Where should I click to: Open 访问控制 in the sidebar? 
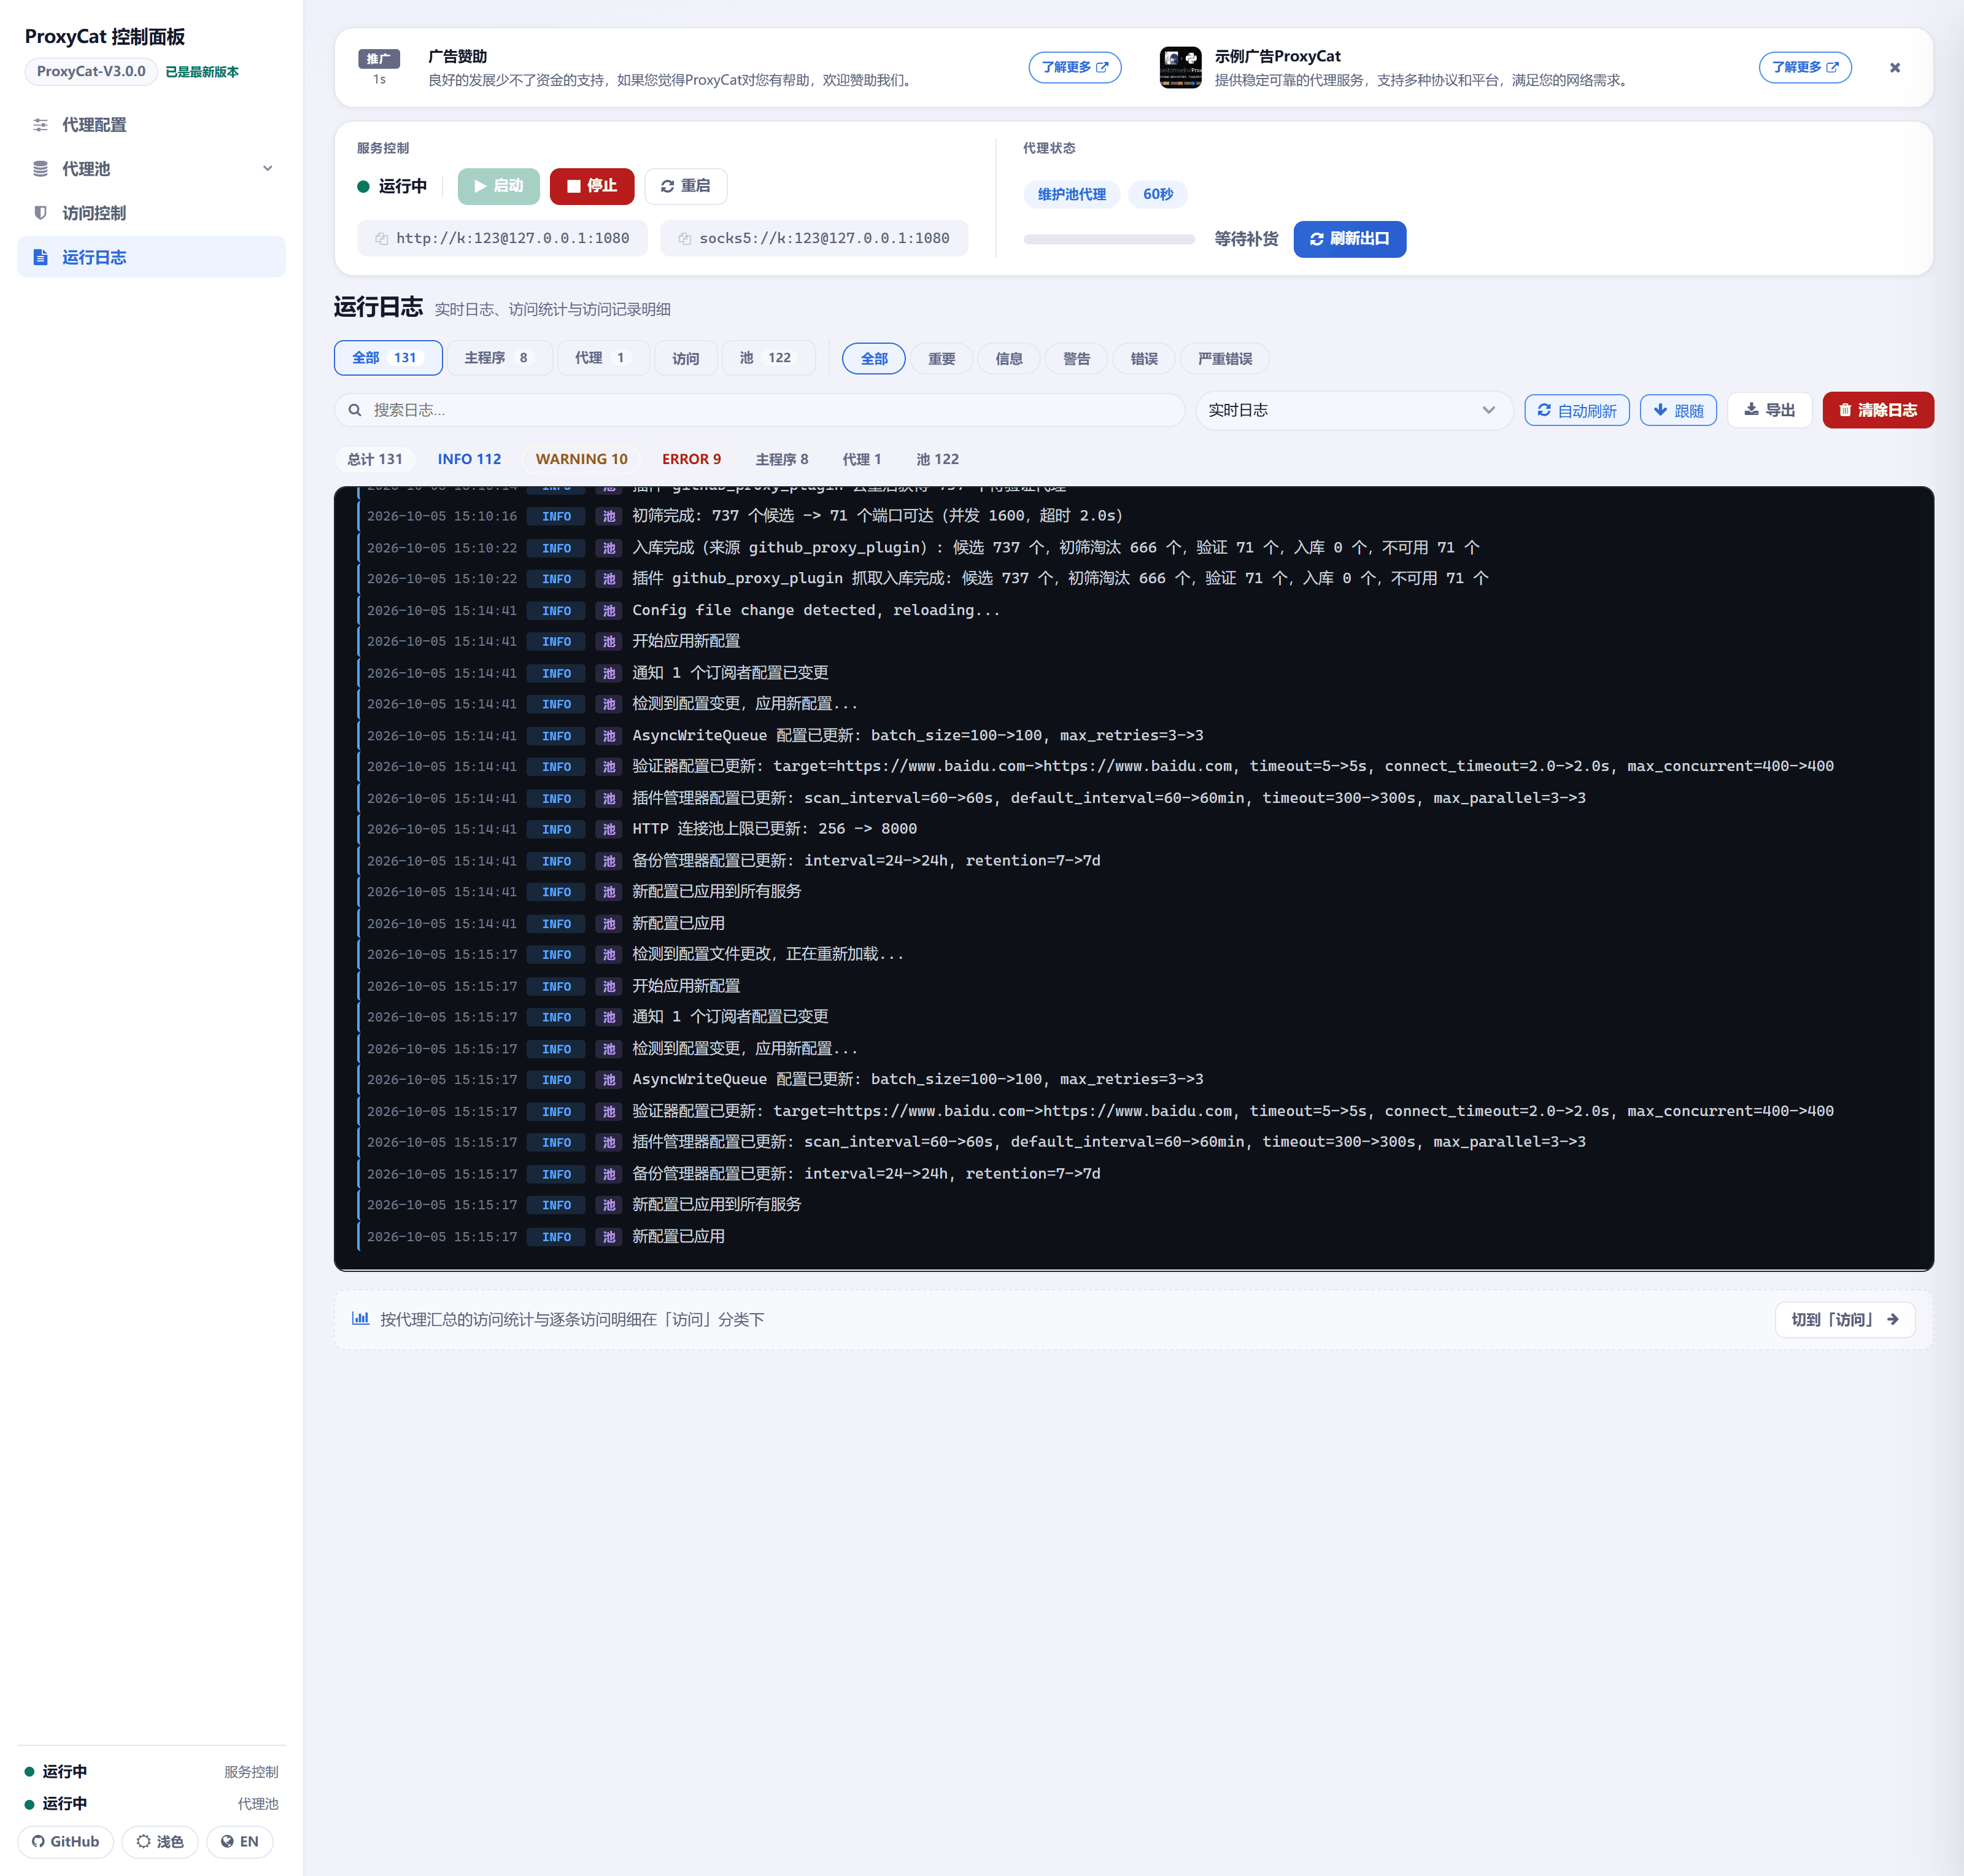[151, 213]
